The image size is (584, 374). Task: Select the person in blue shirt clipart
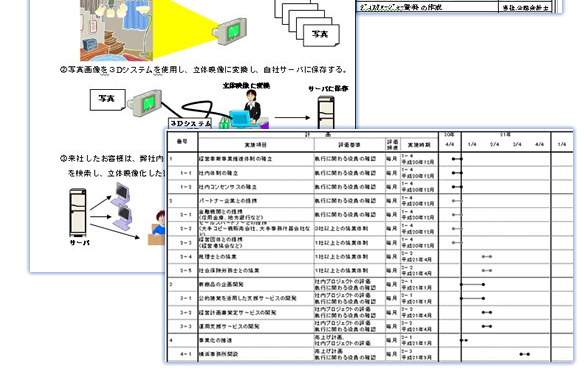coord(157,228)
